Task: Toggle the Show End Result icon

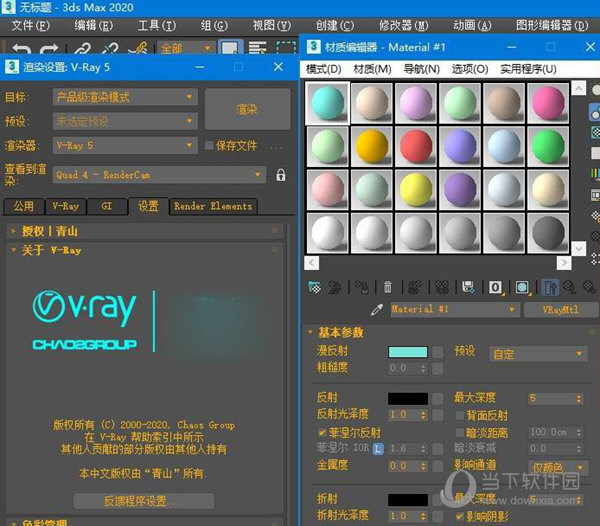Action: point(550,287)
